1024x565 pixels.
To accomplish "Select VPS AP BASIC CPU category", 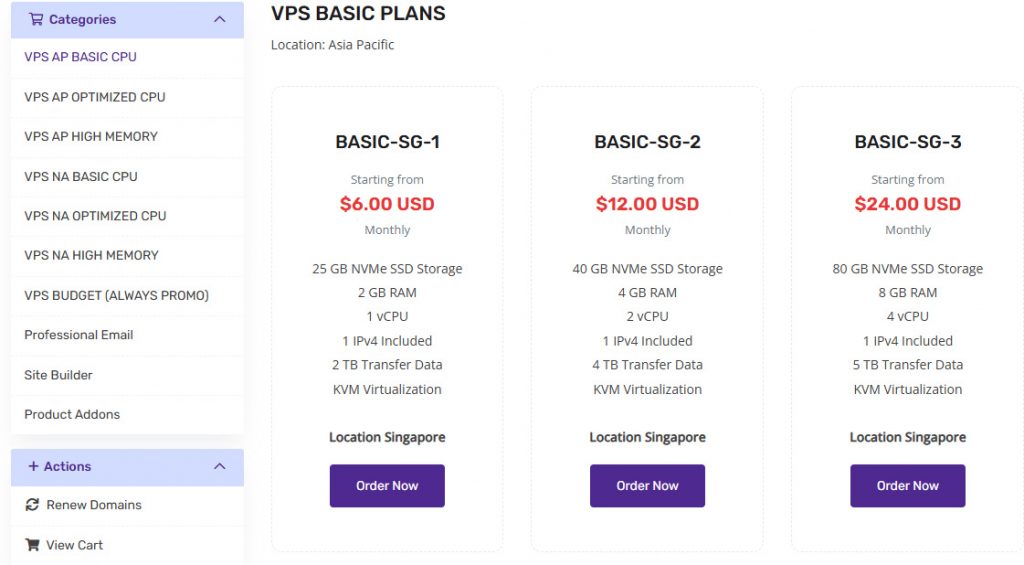I will click(x=80, y=57).
